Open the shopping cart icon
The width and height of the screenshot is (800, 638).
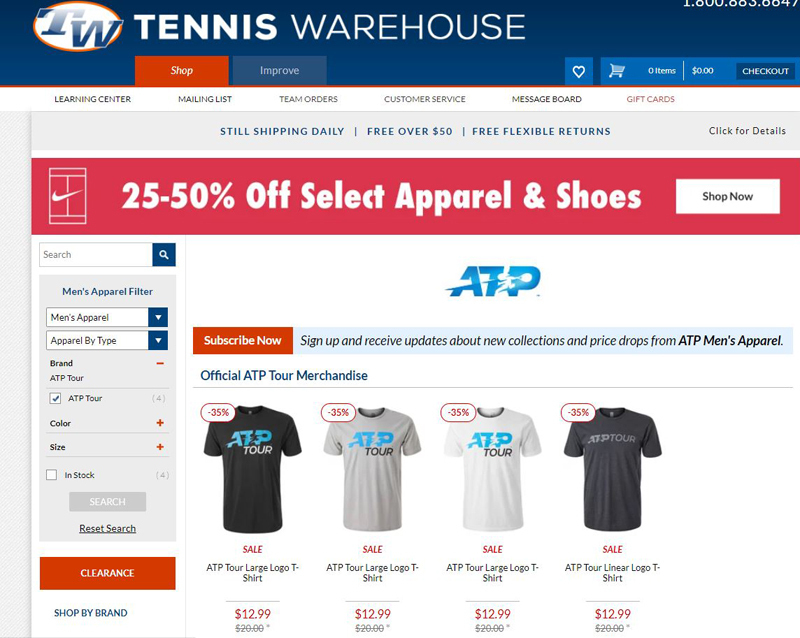(616, 71)
